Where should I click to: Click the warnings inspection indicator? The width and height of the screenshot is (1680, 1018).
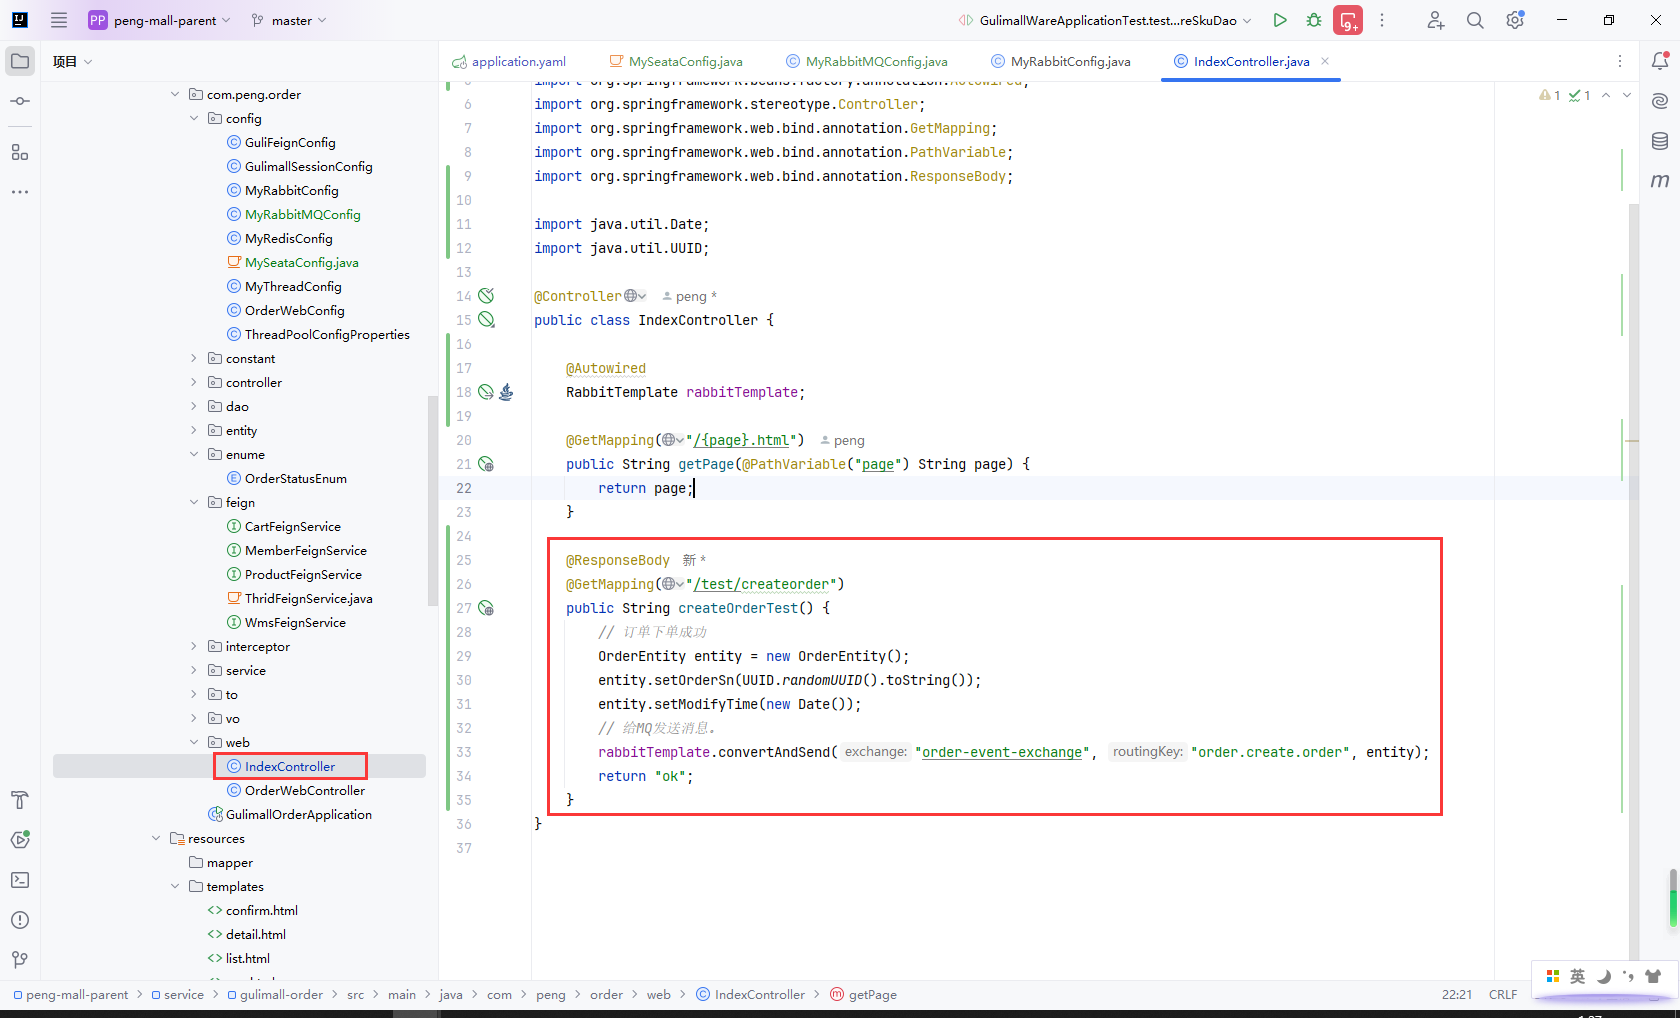pyautogui.click(x=1550, y=95)
